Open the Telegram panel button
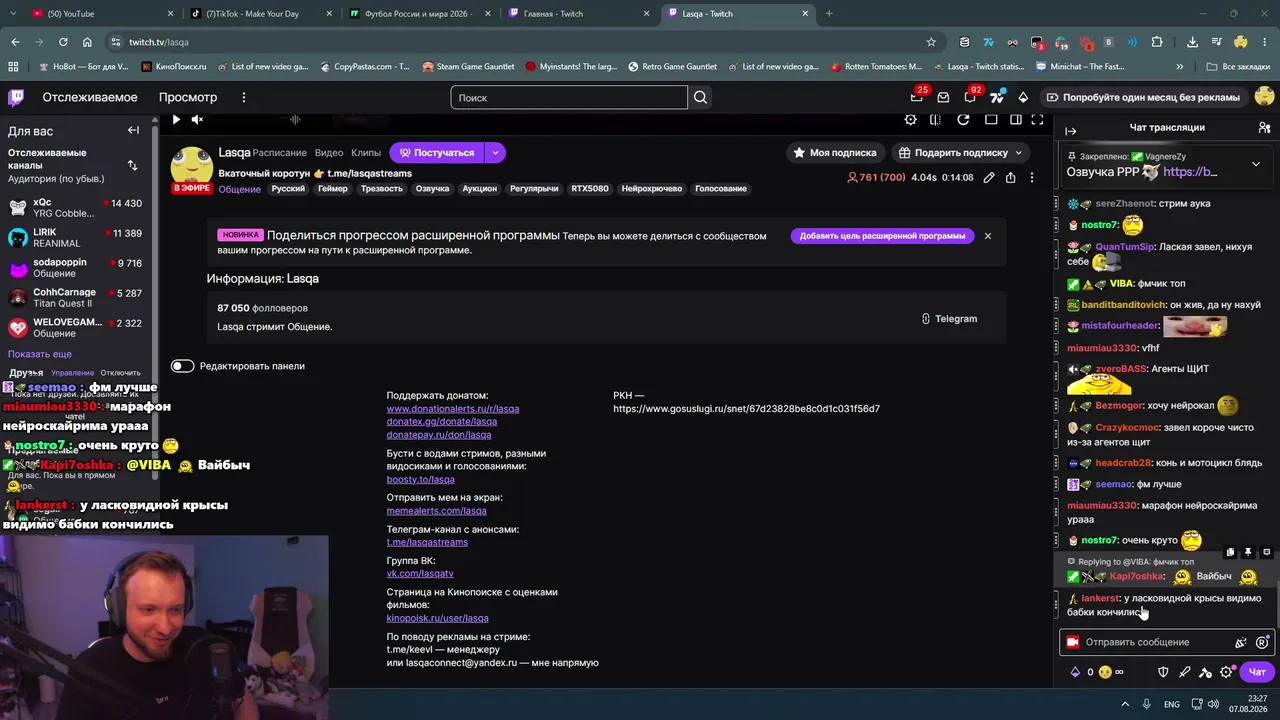Image resolution: width=1280 pixels, height=720 pixels. click(x=949, y=319)
